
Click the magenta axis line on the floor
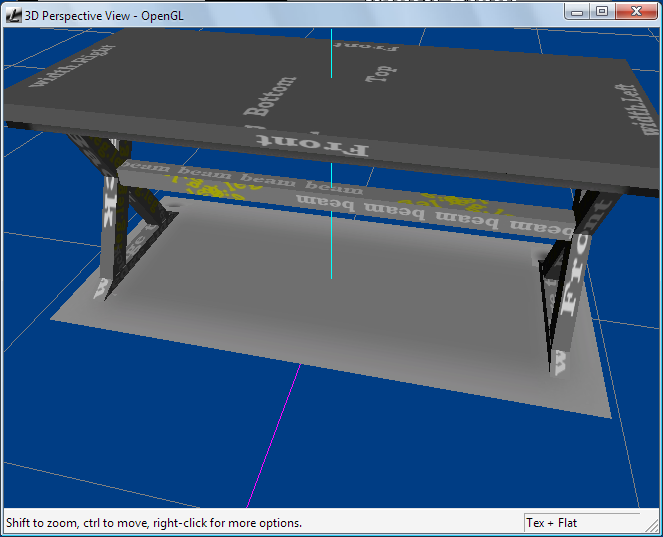[x=272, y=438]
